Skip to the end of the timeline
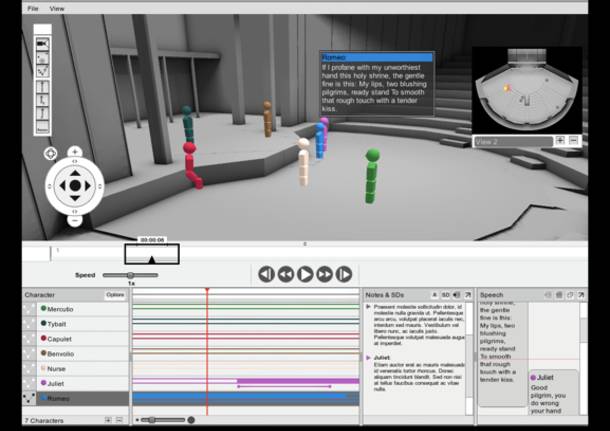This screenshot has height=431, width=610. click(343, 274)
